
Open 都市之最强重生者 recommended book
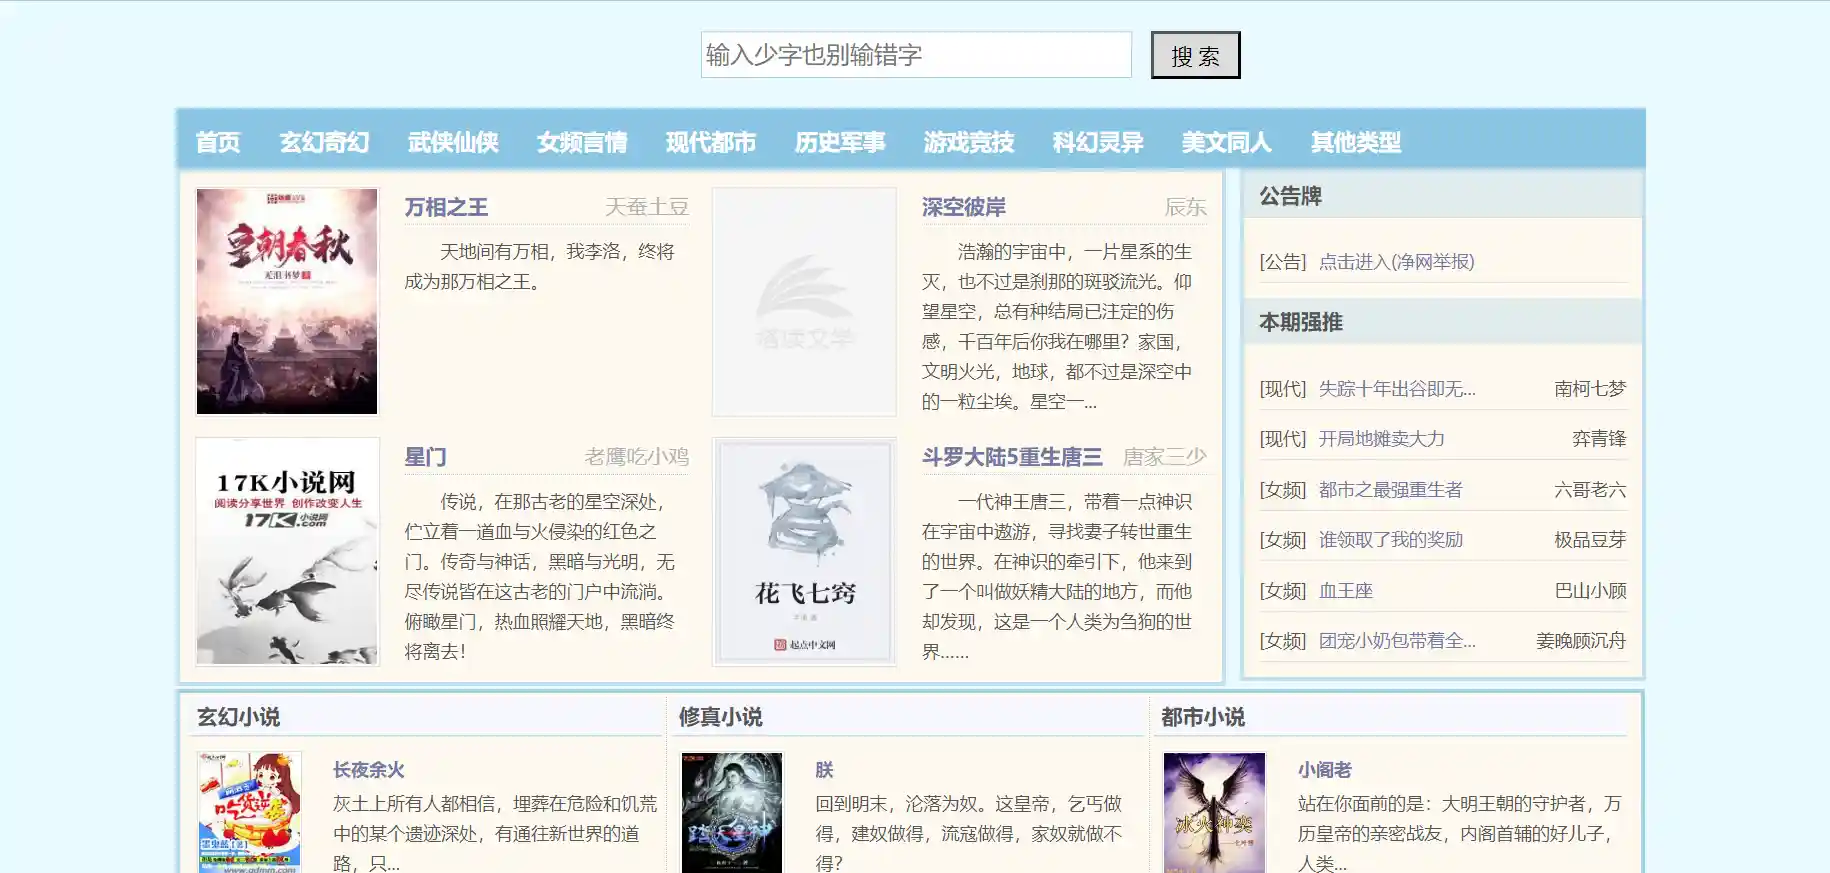tap(1390, 490)
